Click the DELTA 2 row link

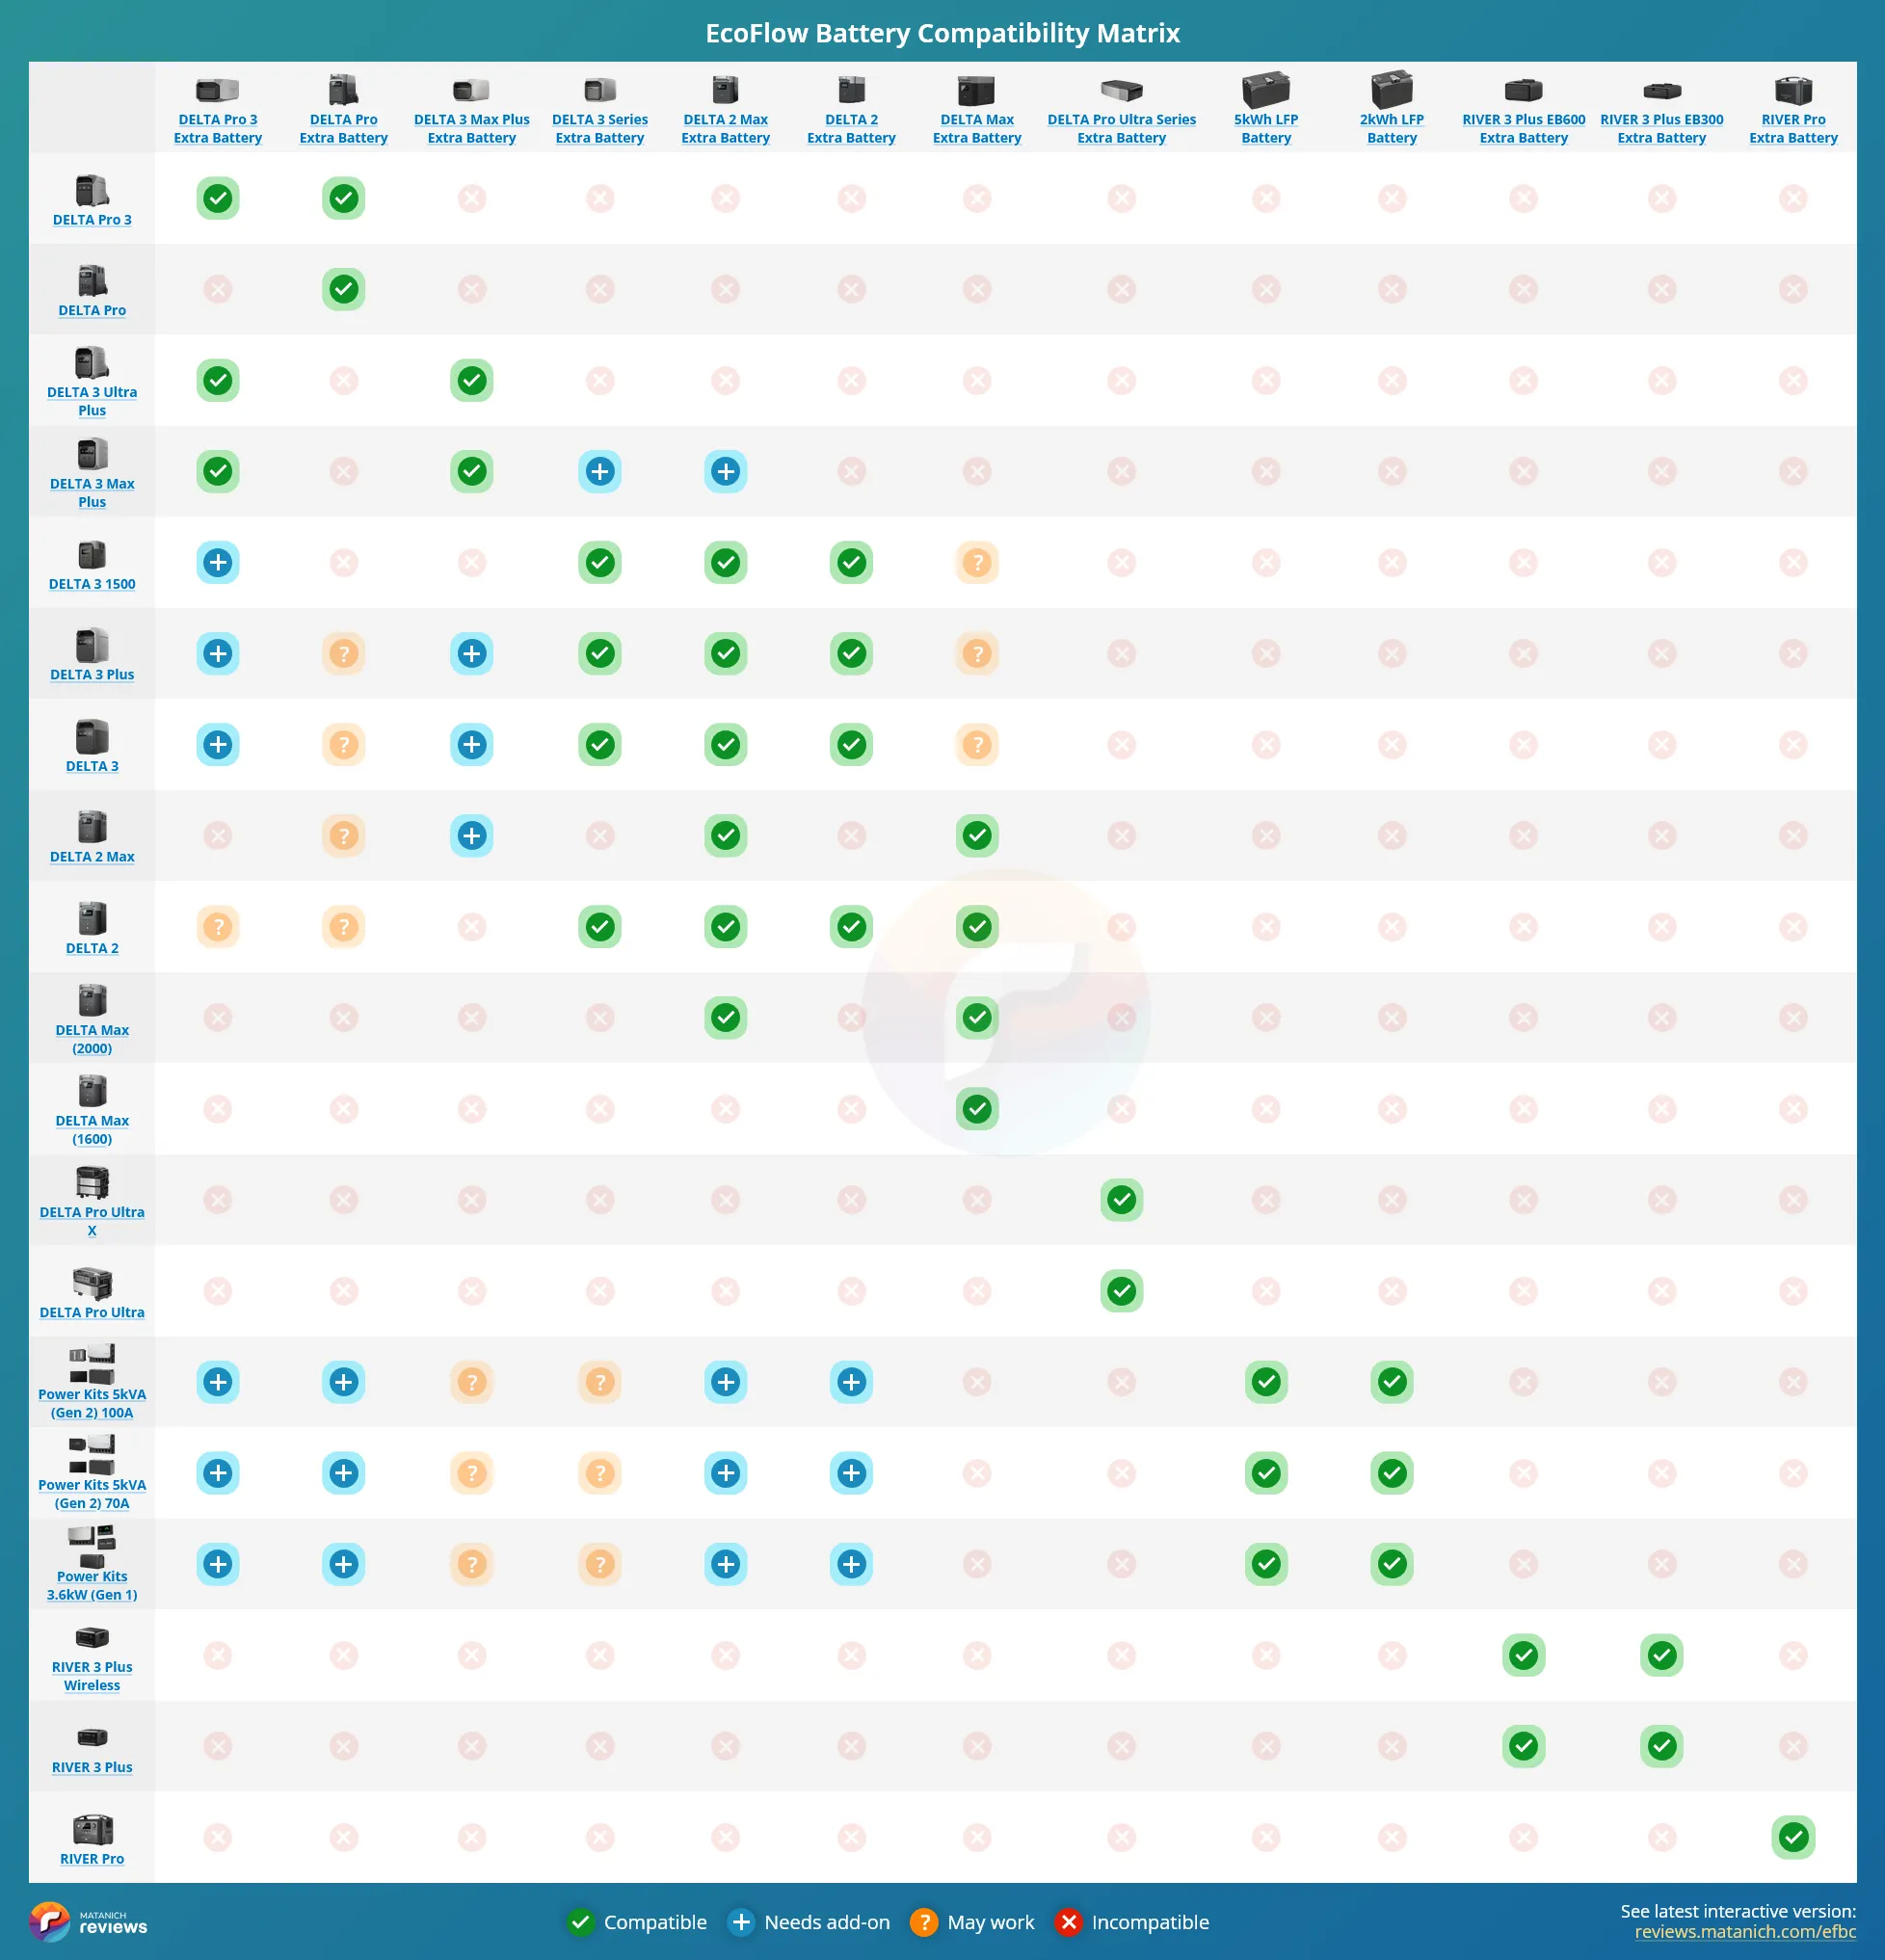[92, 948]
